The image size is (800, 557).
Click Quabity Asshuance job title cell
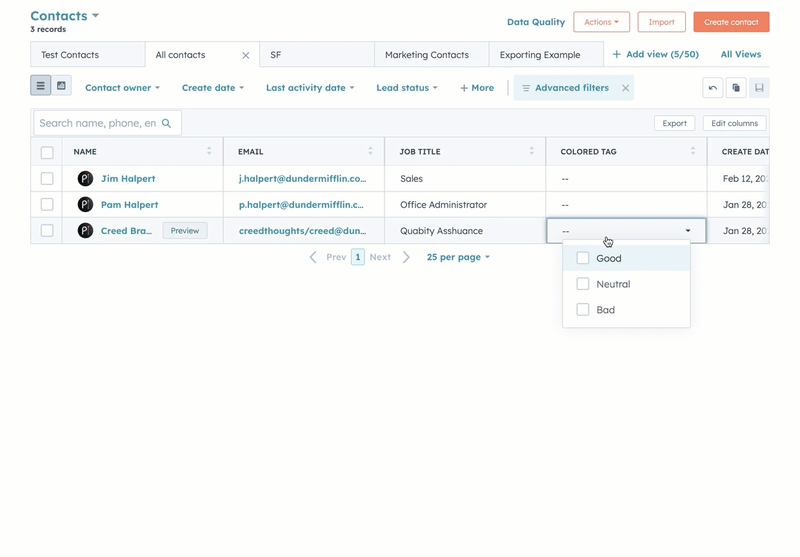click(x=465, y=231)
